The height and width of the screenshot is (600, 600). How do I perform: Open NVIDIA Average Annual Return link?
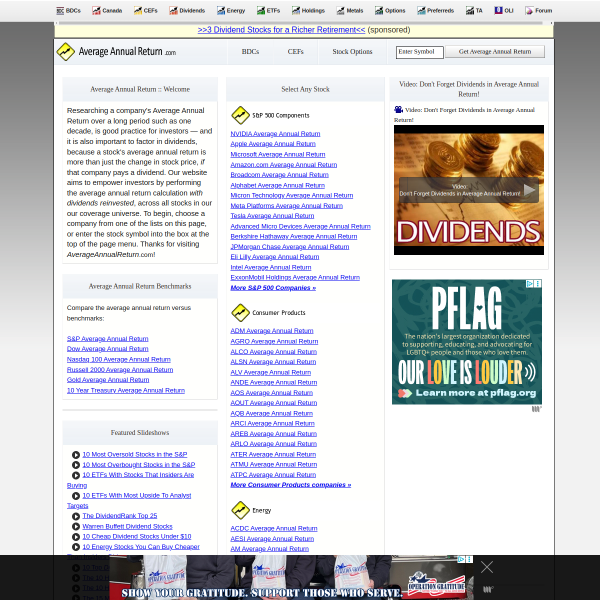coord(275,134)
